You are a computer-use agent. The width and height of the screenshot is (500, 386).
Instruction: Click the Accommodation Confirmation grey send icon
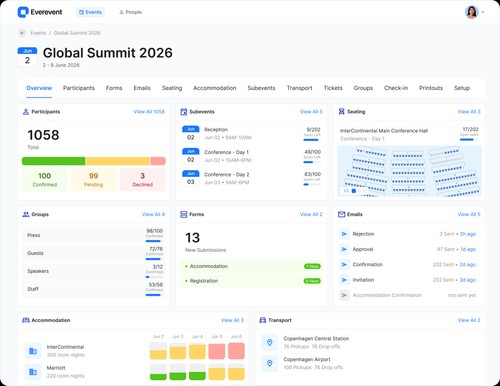pyautogui.click(x=344, y=295)
